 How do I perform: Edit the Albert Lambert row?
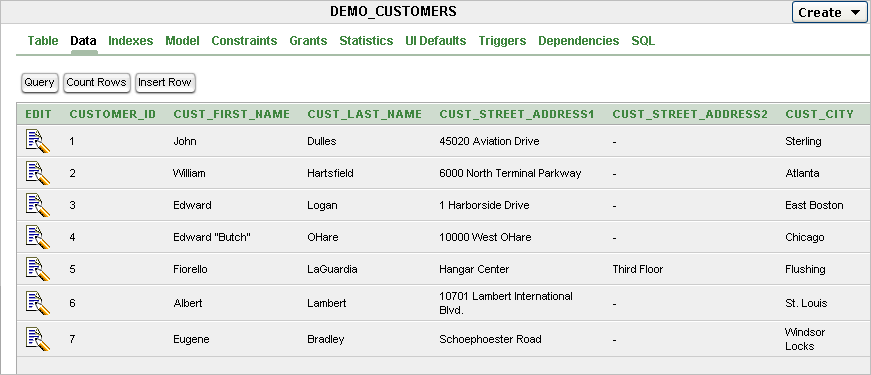click(x=38, y=303)
